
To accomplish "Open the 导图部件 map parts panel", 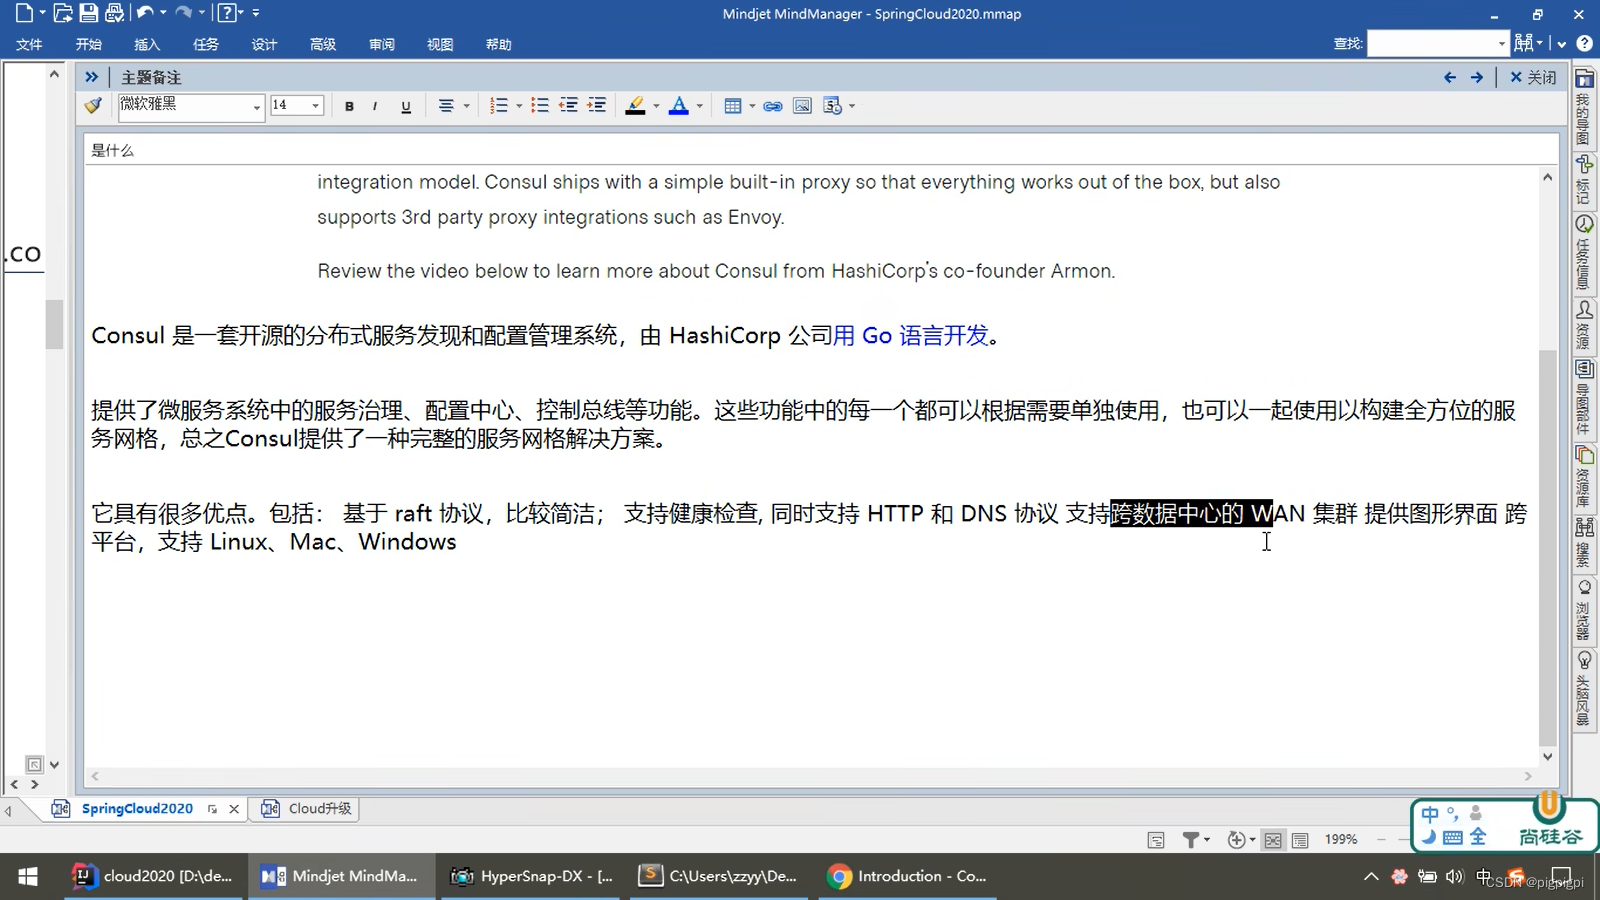I will [1584, 398].
